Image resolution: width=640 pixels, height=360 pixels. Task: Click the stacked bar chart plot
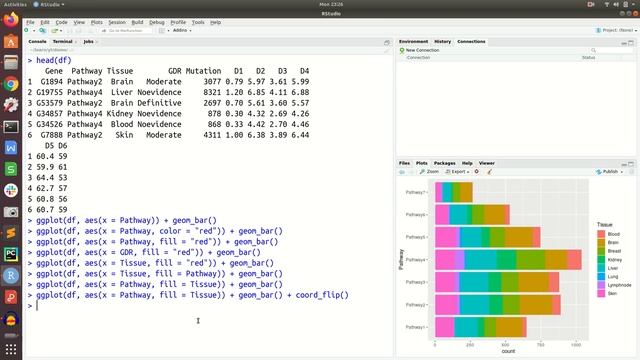tap(509, 260)
